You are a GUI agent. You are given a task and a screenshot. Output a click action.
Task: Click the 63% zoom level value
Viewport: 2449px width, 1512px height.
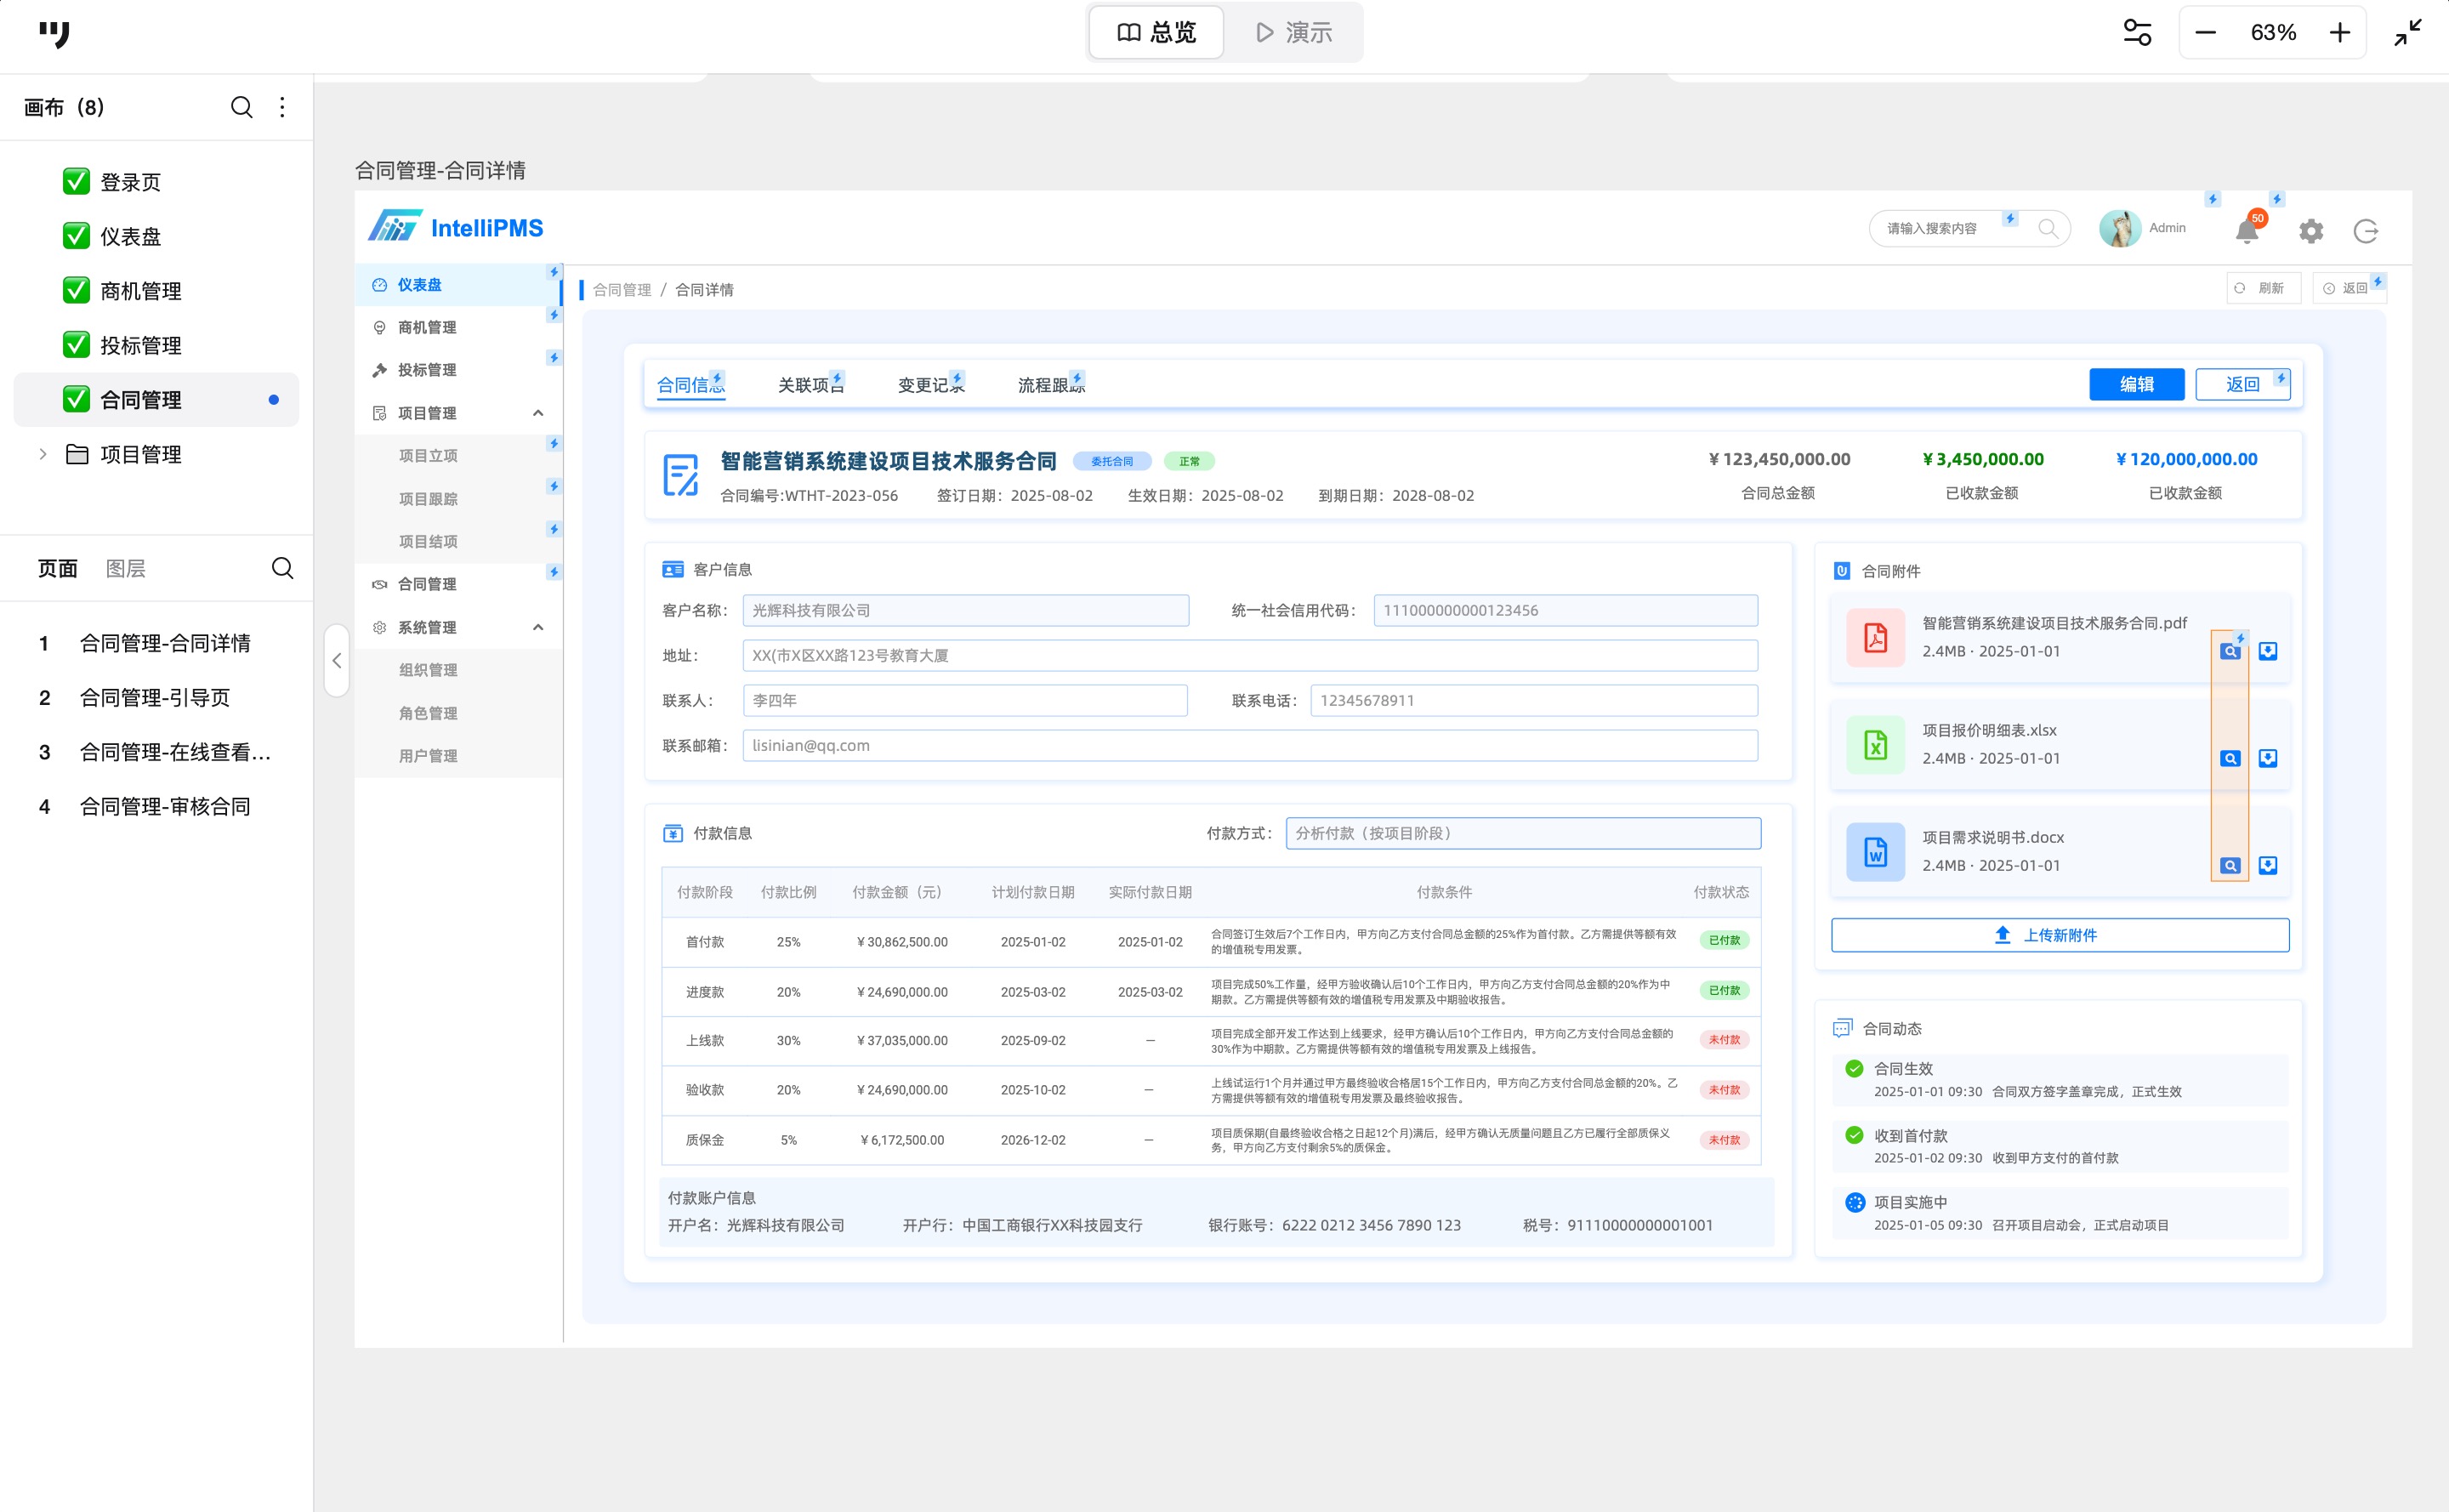tap(2272, 32)
